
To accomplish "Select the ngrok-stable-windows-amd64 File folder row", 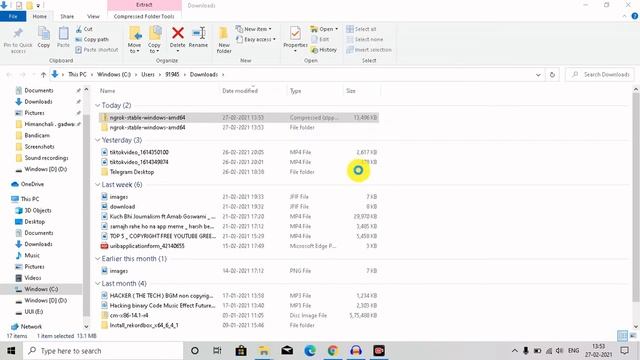I will (239, 127).
